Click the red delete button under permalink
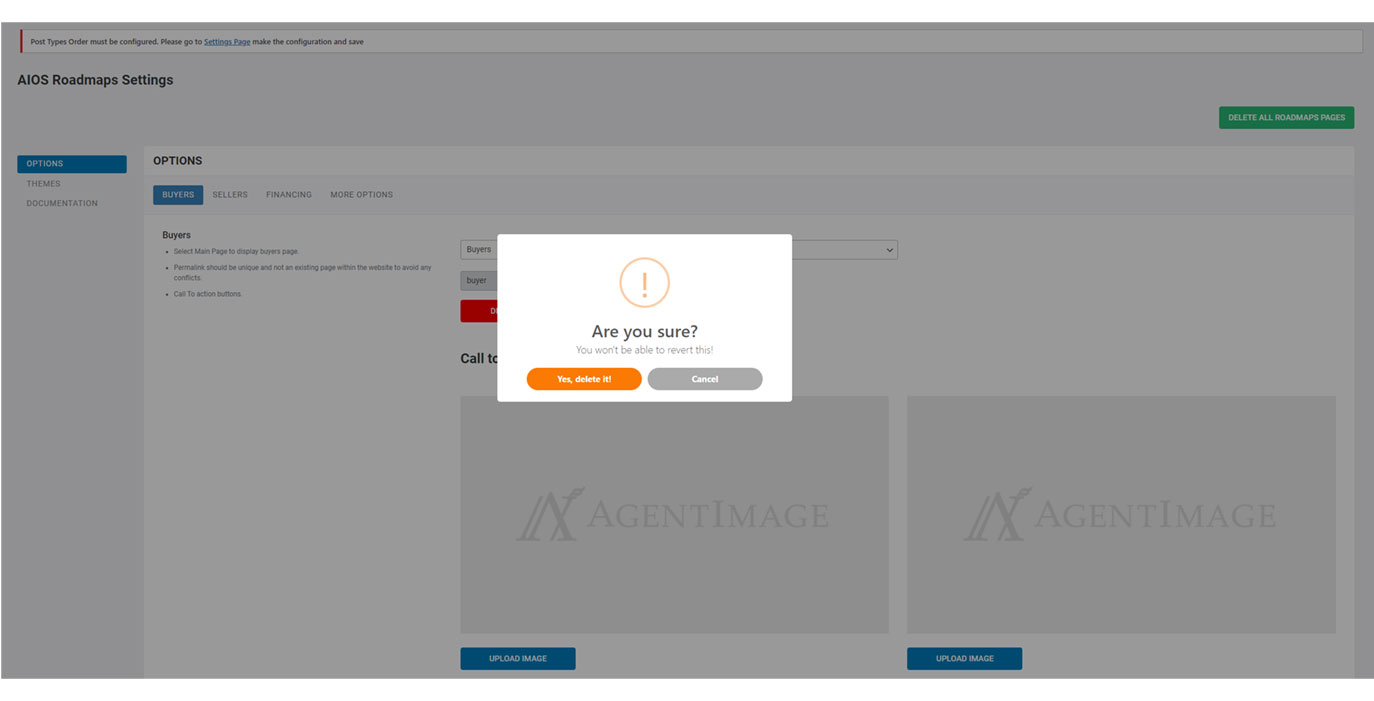Screen dimensions: 1374x701 pyautogui.click(x=479, y=311)
